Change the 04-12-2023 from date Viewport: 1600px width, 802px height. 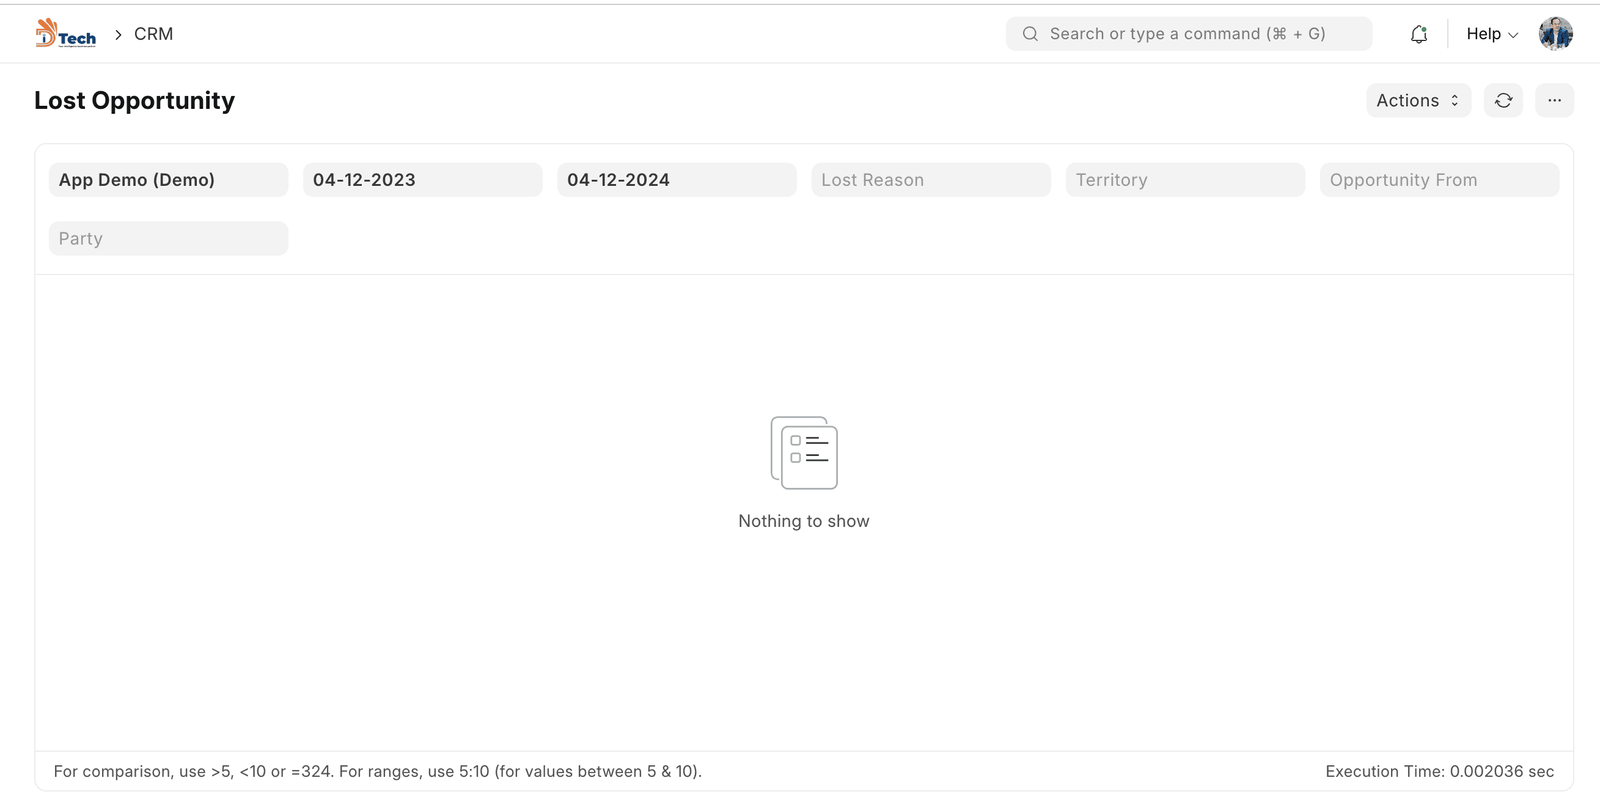[422, 180]
